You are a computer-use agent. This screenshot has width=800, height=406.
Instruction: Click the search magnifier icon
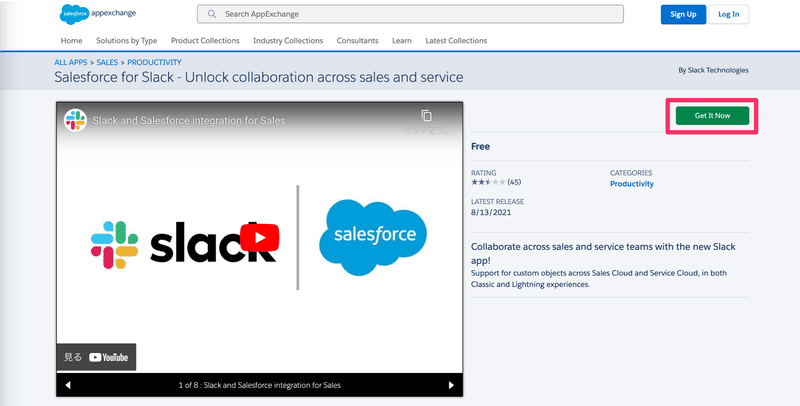212,14
